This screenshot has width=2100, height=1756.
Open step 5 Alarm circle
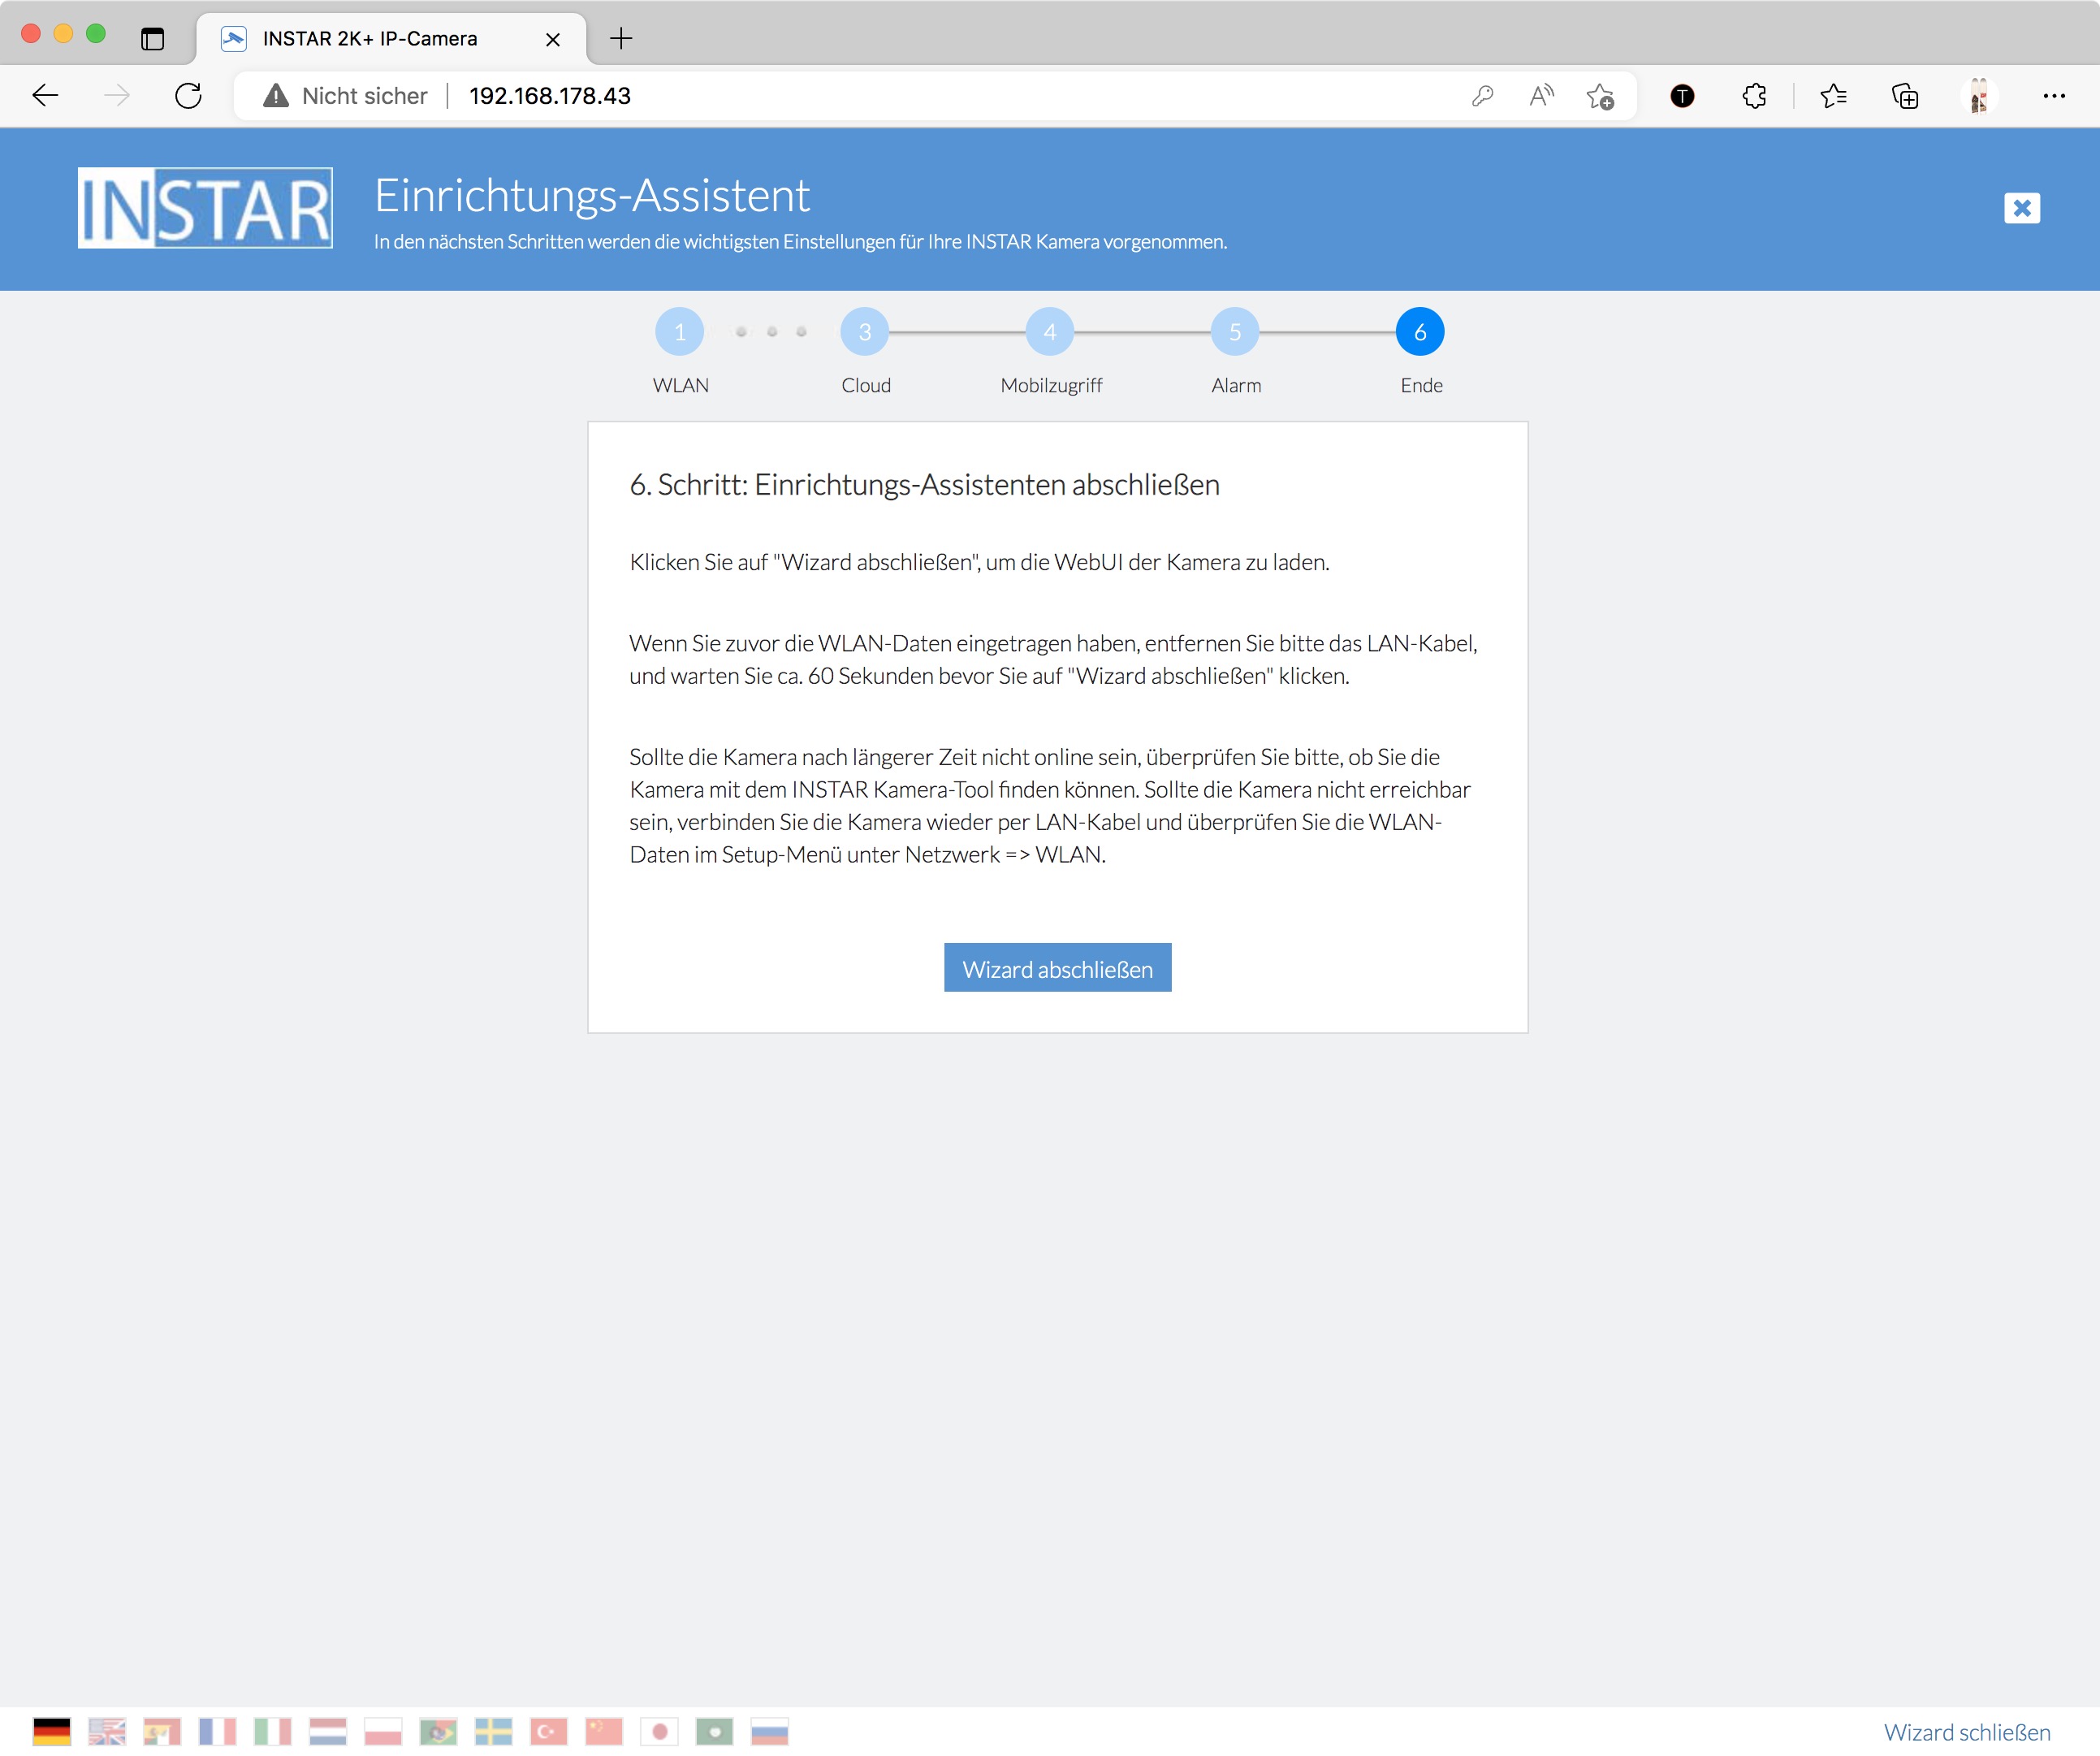(1235, 332)
